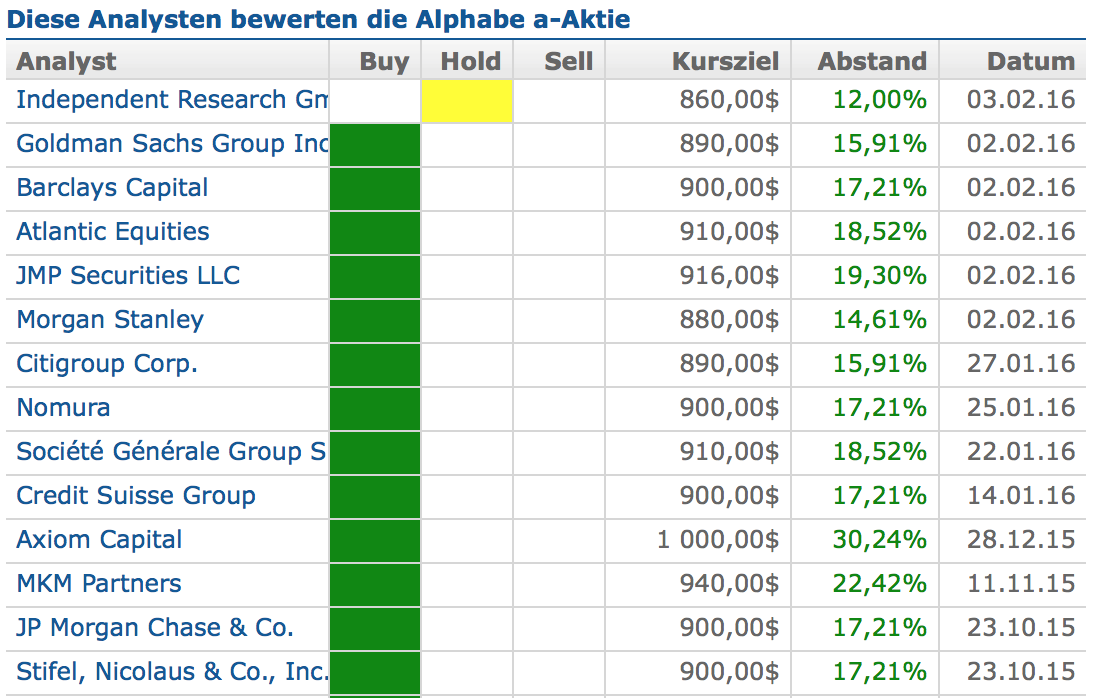Sort by the Datum column header
1094x698 pixels.
[x=1030, y=61]
